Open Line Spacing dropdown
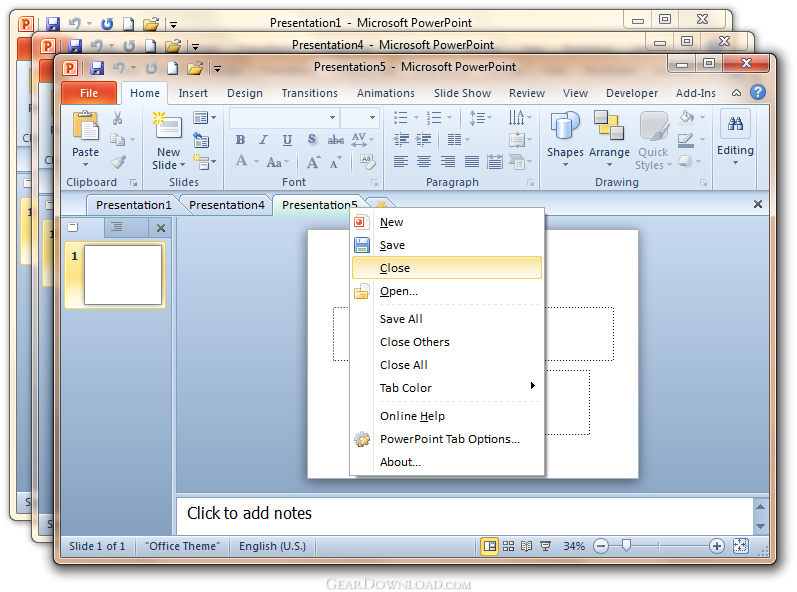The height and width of the screenshot is (592, 797). tap(480, 118)
